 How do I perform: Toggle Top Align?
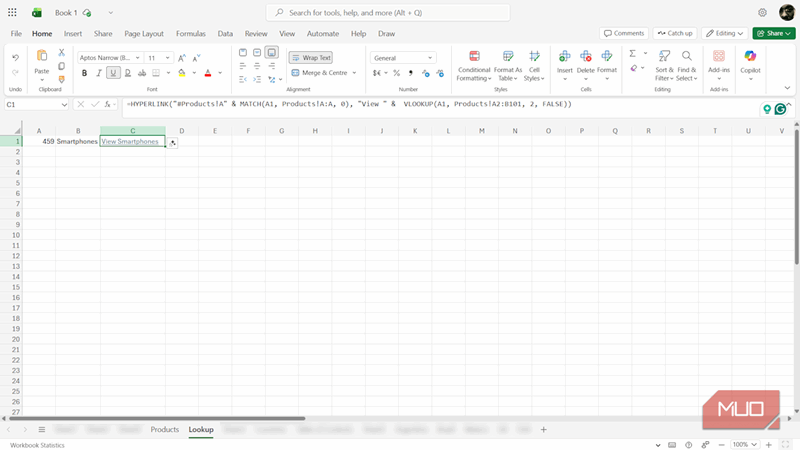click(243, 53)
